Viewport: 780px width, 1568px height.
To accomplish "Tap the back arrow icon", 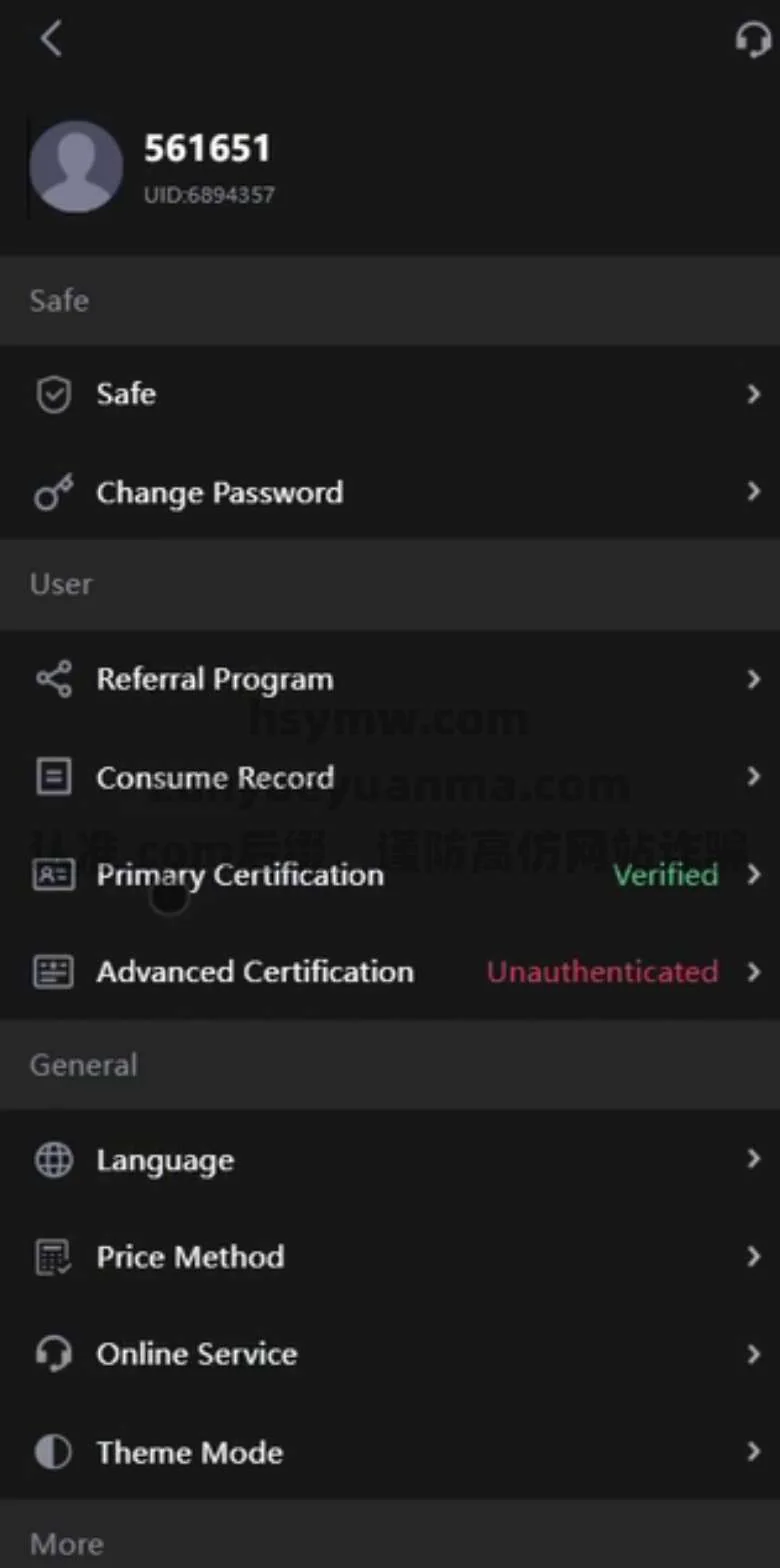I will pos(51,39).
